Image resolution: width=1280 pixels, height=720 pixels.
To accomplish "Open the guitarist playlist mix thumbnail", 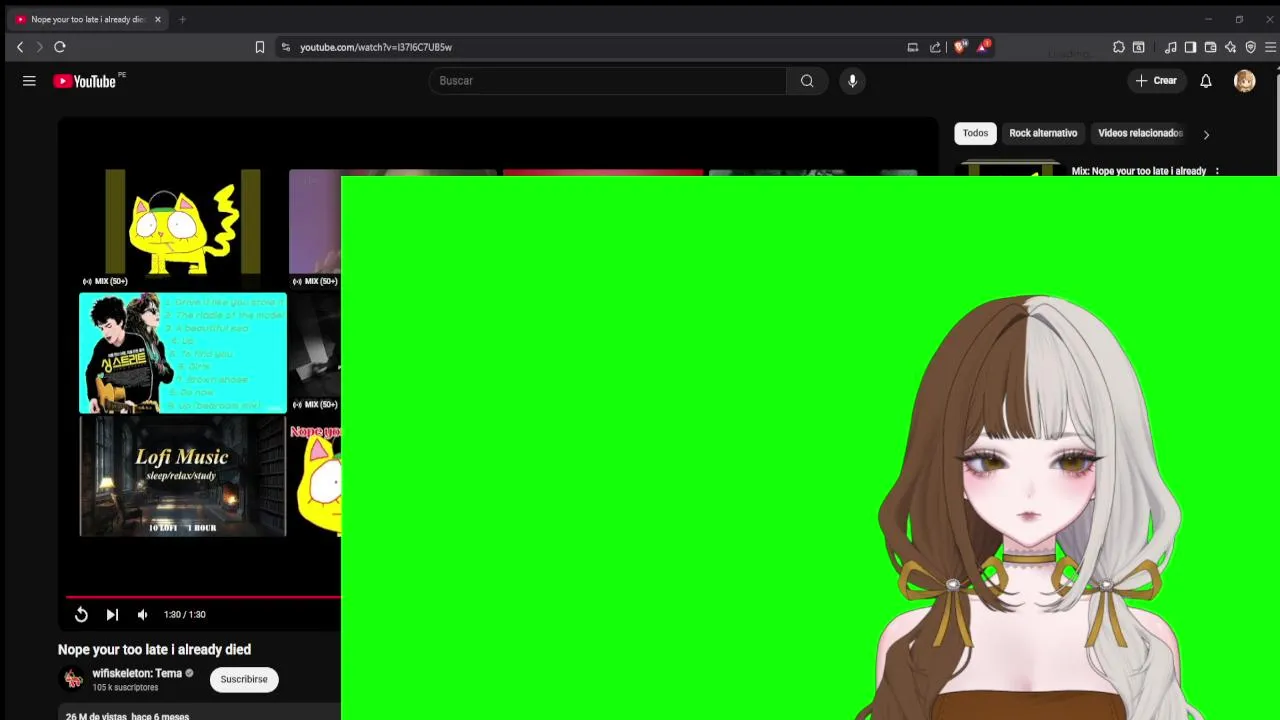I will click(183, 353).
